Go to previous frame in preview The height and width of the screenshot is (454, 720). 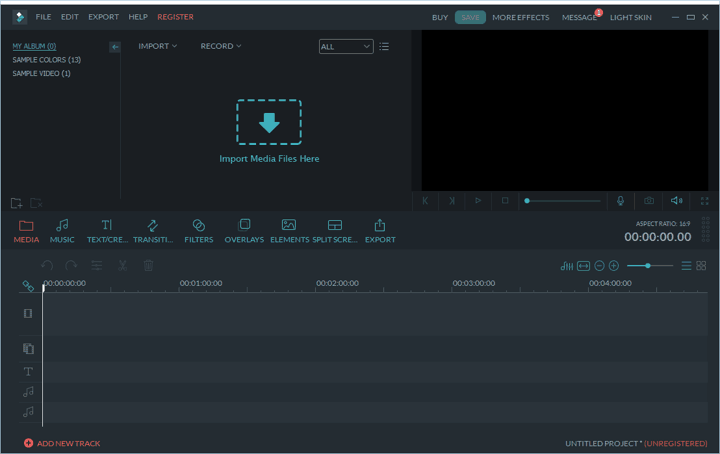pyautogui.click(x=425, y=201)
